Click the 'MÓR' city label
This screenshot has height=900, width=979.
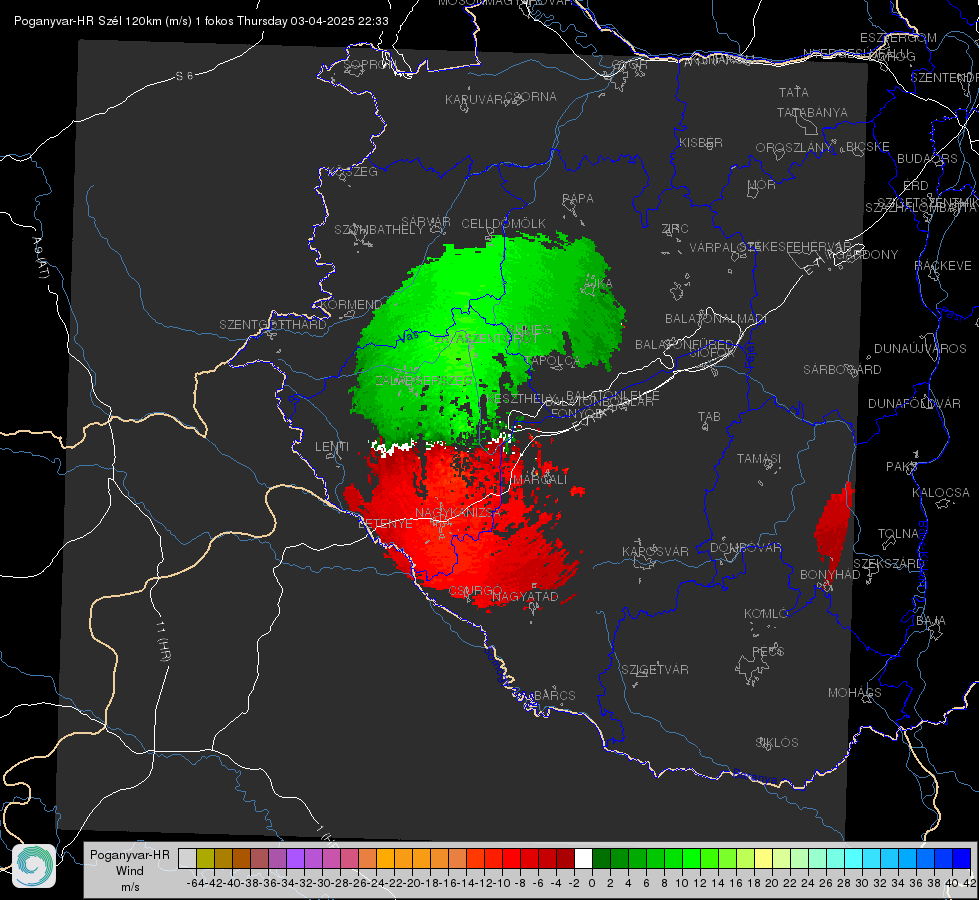pos(762,185)
